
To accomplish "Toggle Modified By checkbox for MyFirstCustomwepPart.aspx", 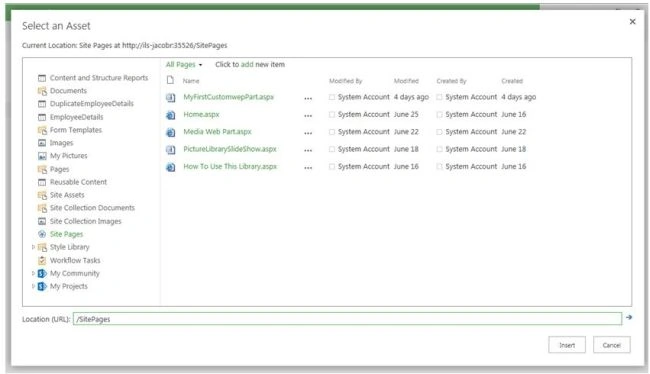I will [x=332, y=97].
